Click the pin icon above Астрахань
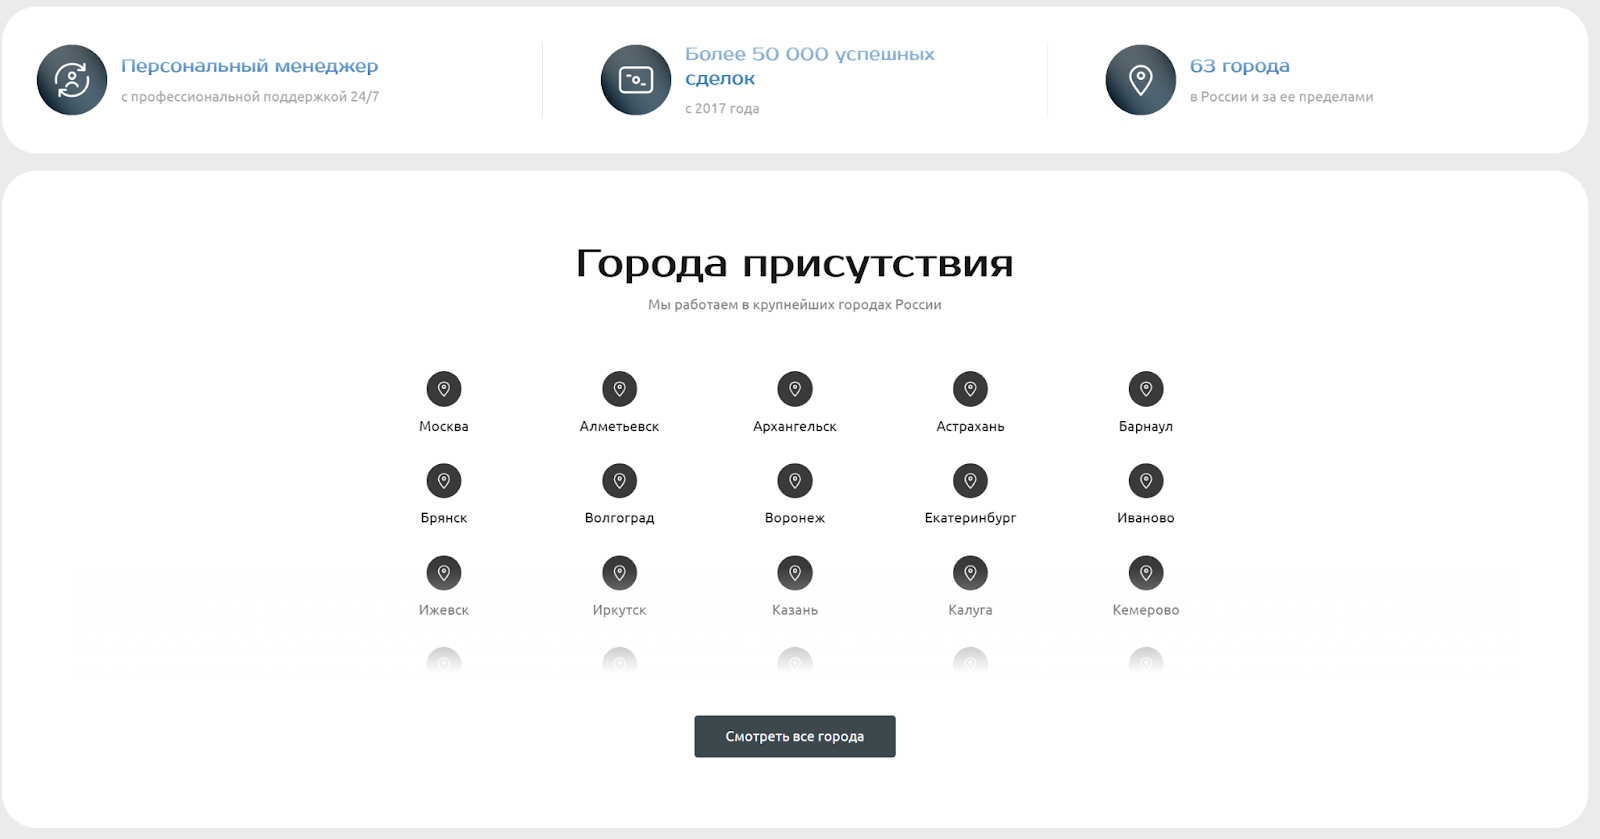Screen dimensions: 1600x839 click(x=971, y=389)
